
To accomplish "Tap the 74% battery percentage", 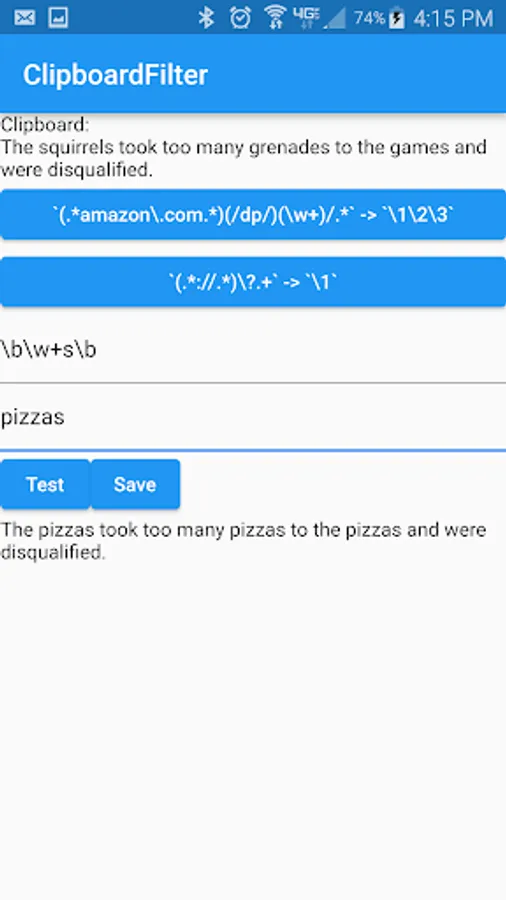I will point(369,18).
